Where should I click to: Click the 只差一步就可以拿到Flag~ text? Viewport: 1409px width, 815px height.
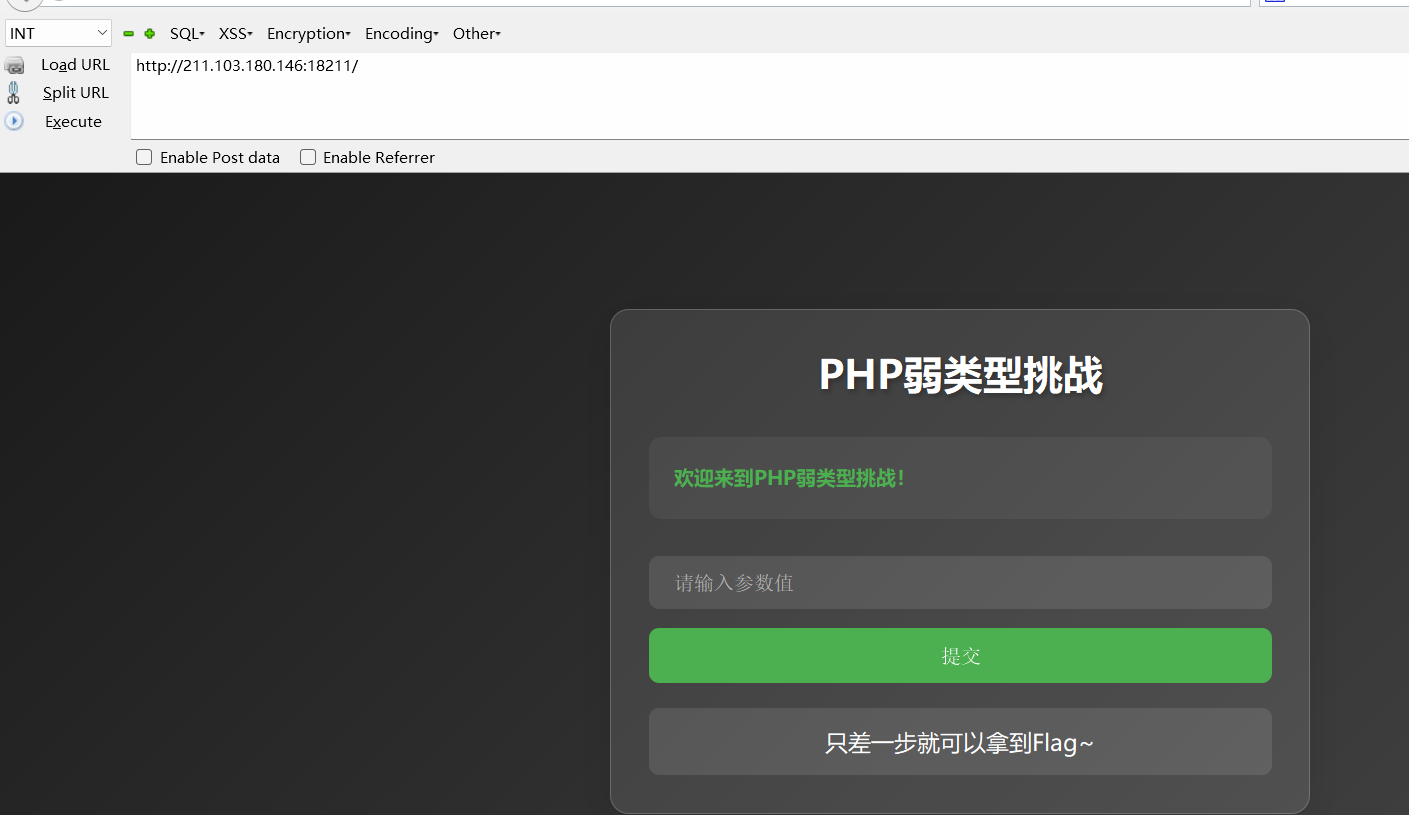[960, 743]
